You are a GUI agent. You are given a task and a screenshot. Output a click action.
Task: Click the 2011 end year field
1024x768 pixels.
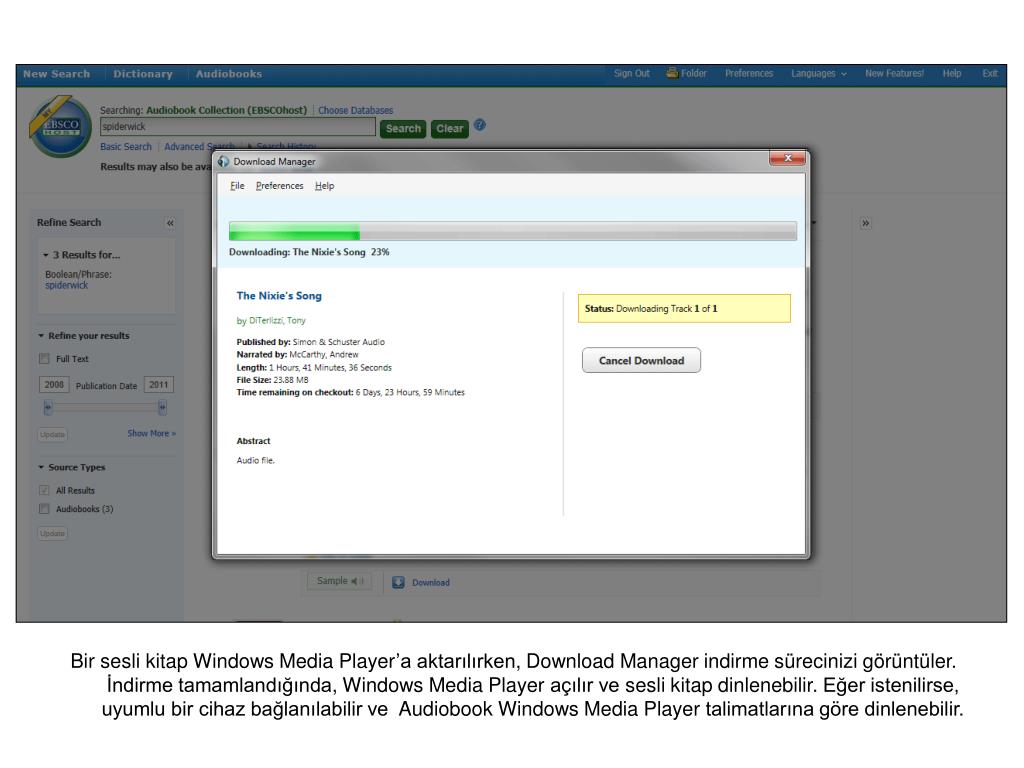click(159, 385)
